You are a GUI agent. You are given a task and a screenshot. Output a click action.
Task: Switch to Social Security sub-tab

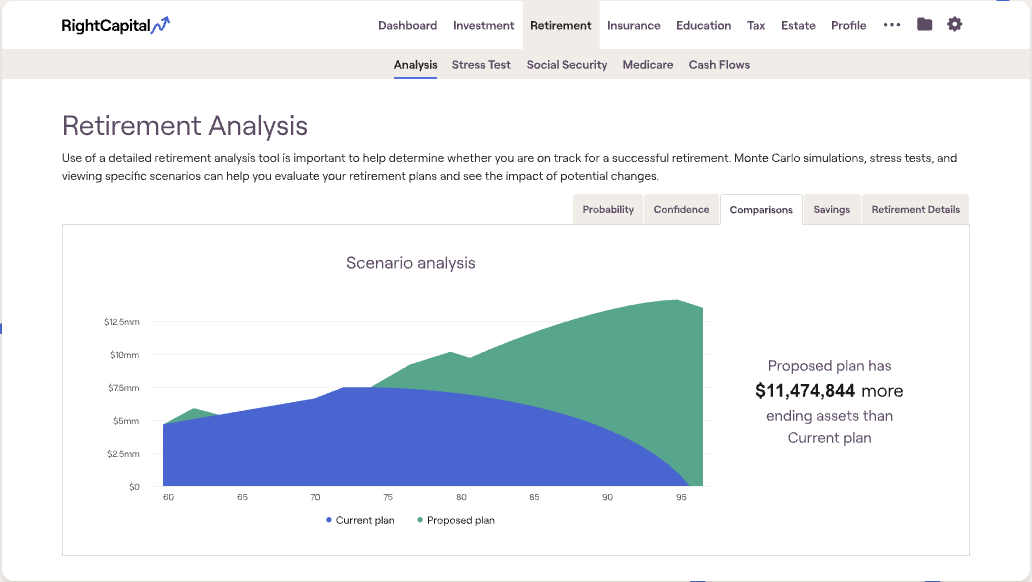pos(567,65)
